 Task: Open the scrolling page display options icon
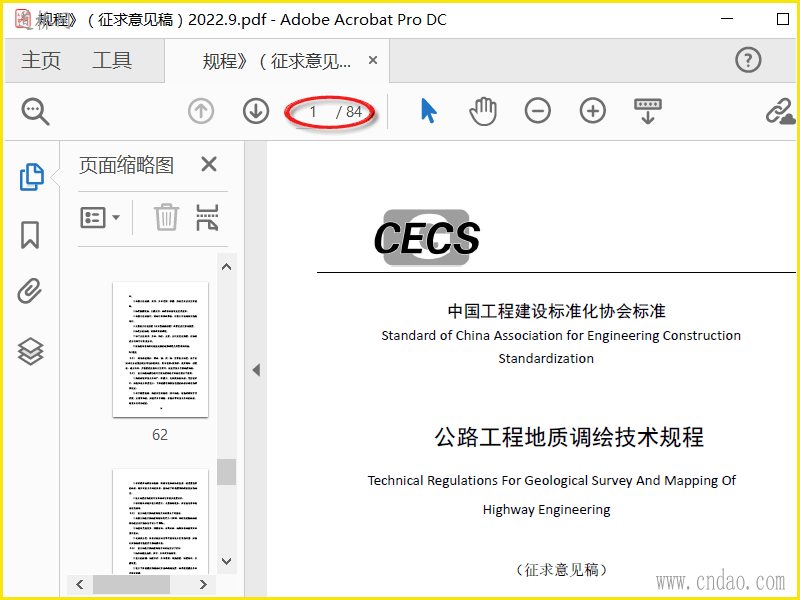coord(647,111)
